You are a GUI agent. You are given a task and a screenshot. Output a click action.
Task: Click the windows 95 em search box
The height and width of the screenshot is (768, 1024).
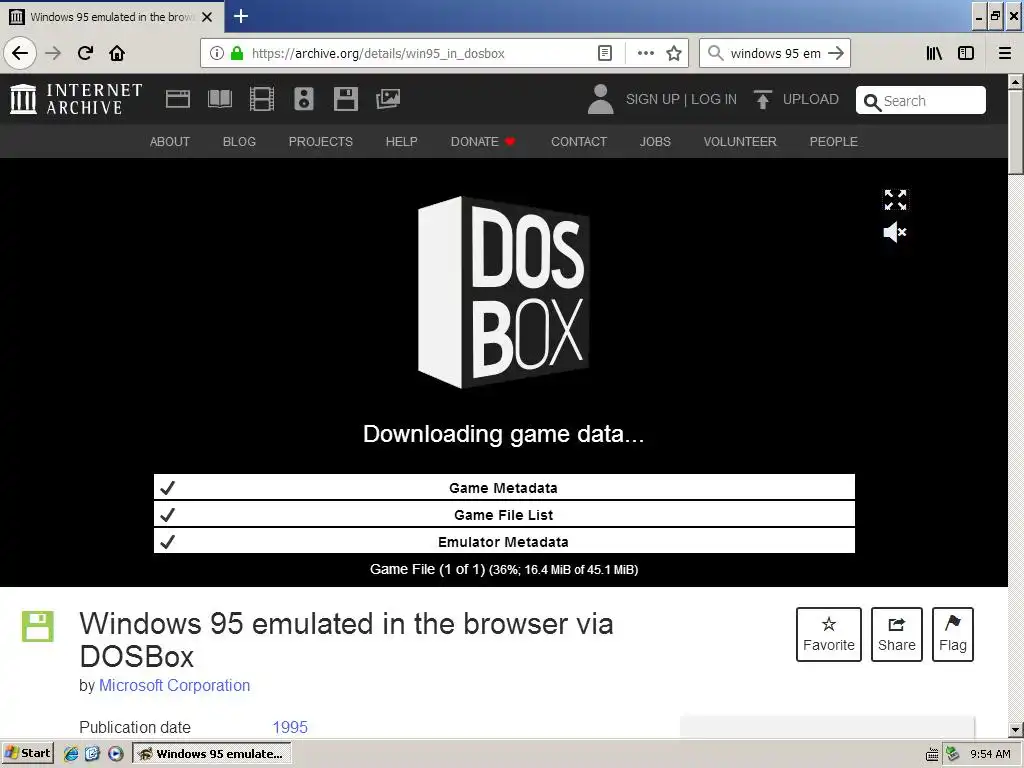(775, 53)
